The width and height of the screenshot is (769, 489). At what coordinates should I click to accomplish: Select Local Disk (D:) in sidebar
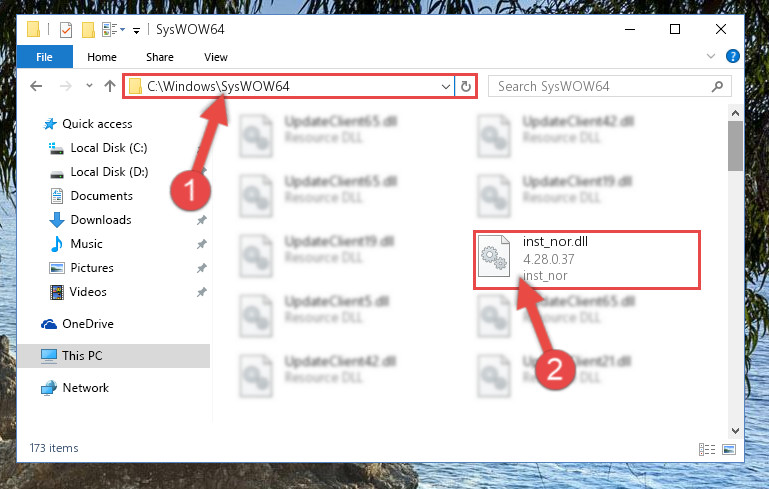click(x=109, y=172)
